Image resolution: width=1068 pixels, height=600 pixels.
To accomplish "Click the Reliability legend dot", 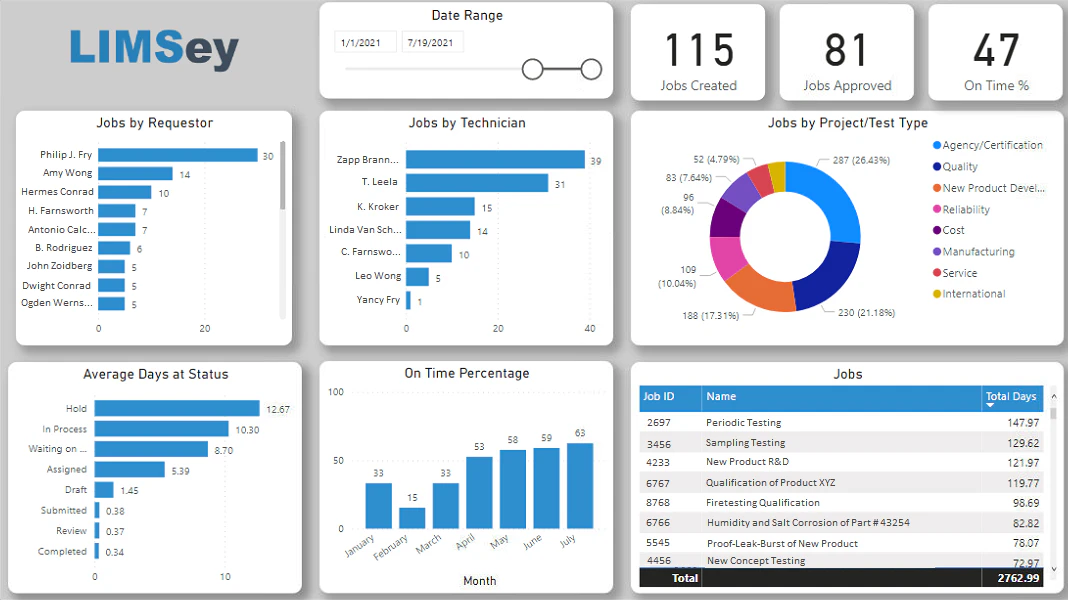I will pos(937,209).
